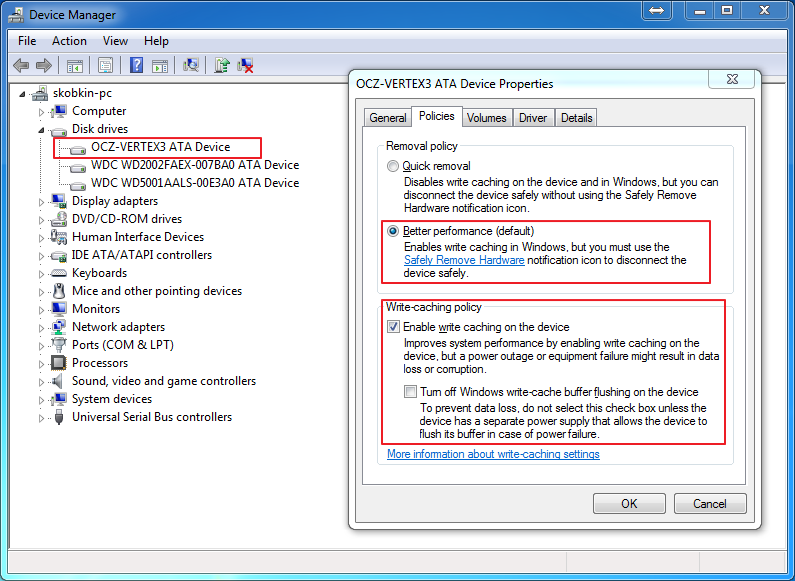Select WDC WD2002FAEX-007BA0 ATA Device
795x581 pixels.
tap(194, 165)
